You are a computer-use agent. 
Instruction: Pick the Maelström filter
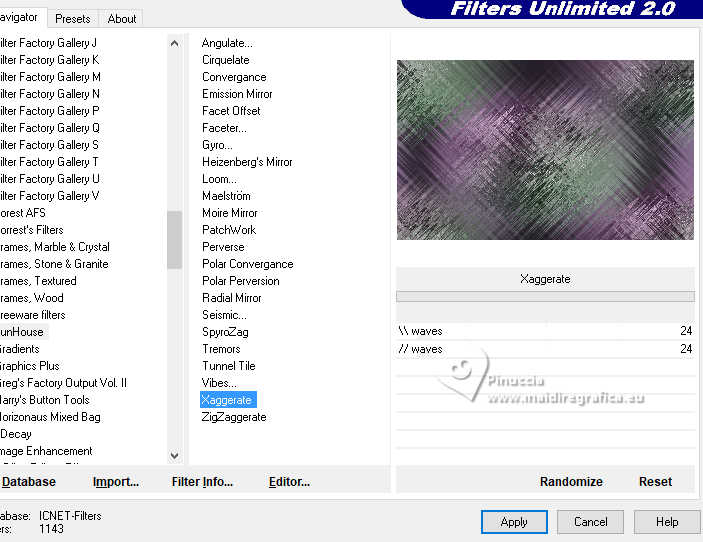226,196
